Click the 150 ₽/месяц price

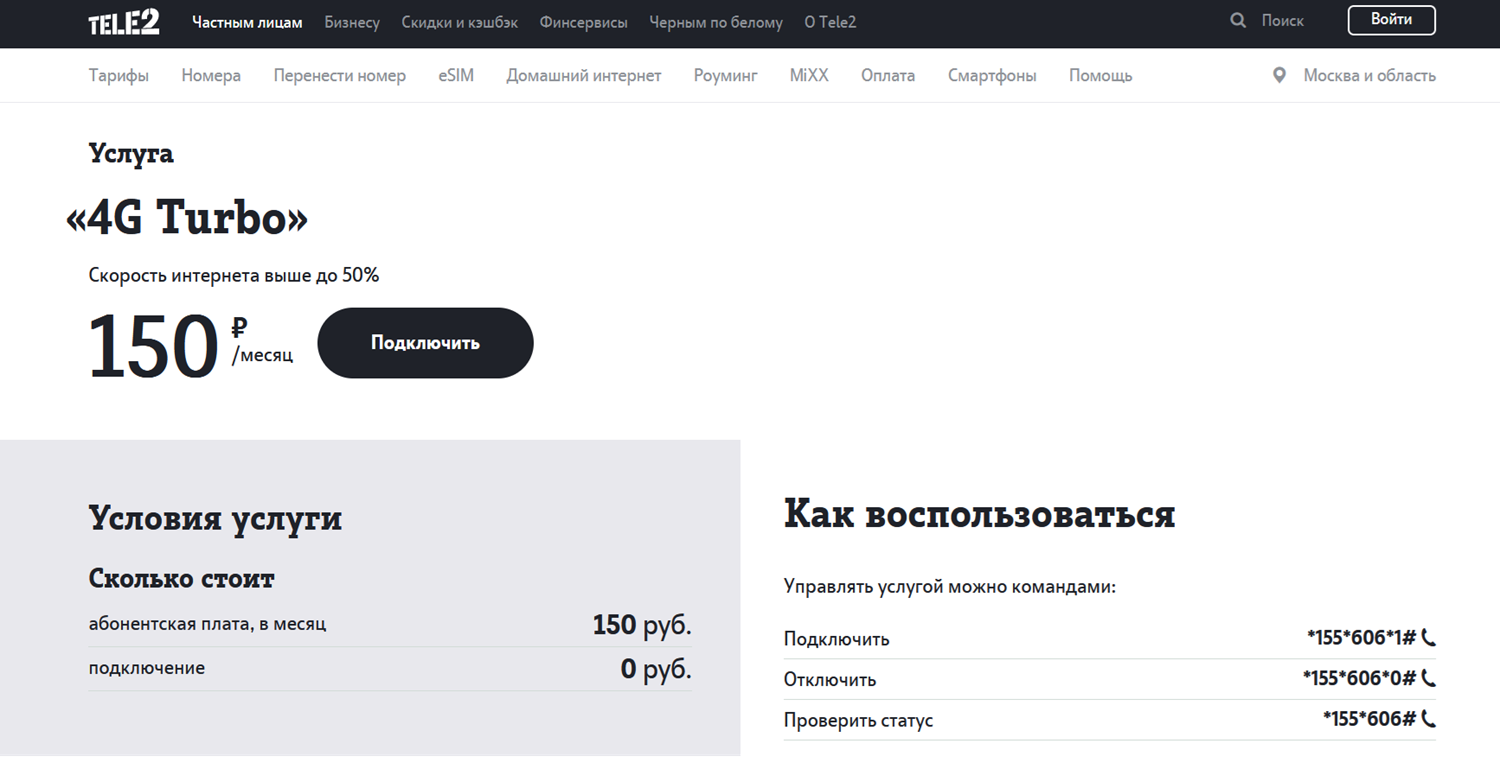pos(191,346)
